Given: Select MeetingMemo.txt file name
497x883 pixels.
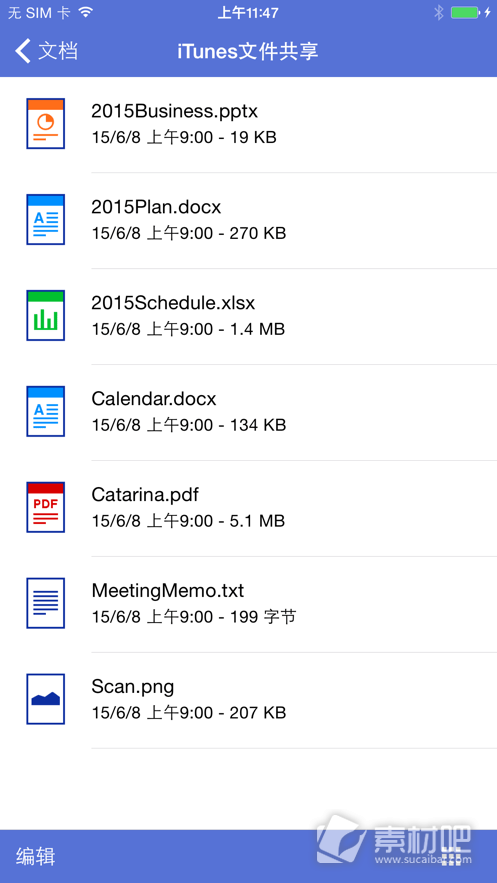Looking at the screenshot, I should tap(168, 591).
